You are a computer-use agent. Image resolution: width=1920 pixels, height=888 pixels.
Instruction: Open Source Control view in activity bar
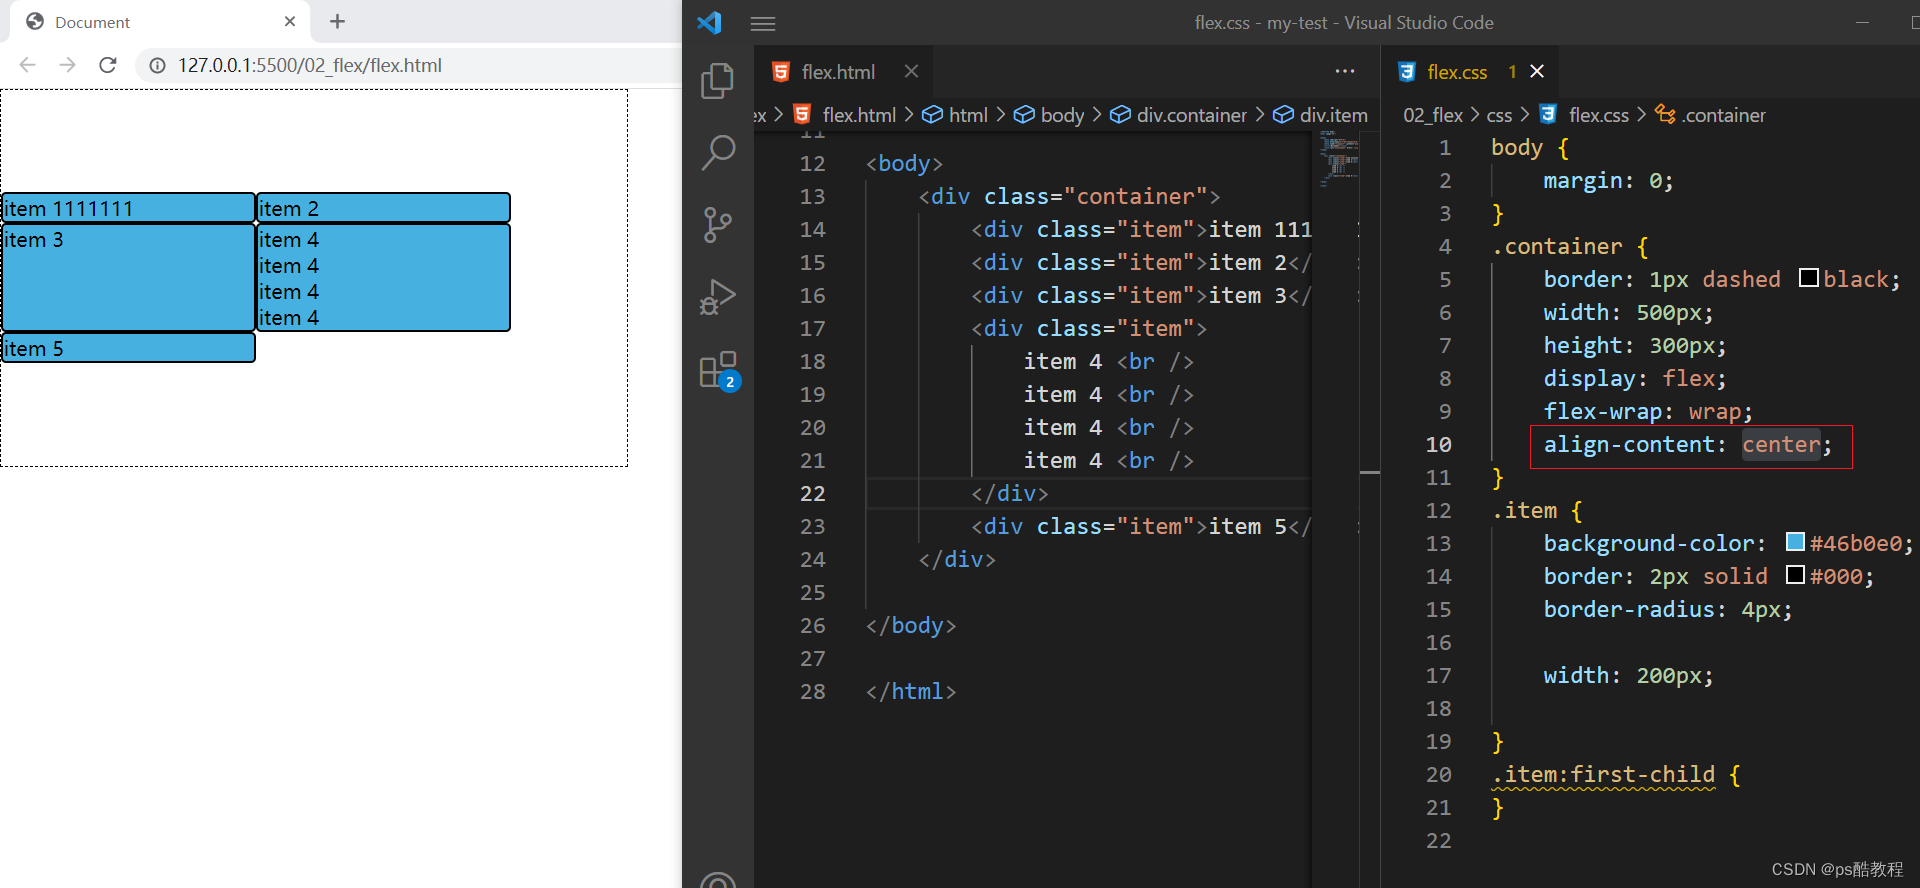click(x=717, y=225)
